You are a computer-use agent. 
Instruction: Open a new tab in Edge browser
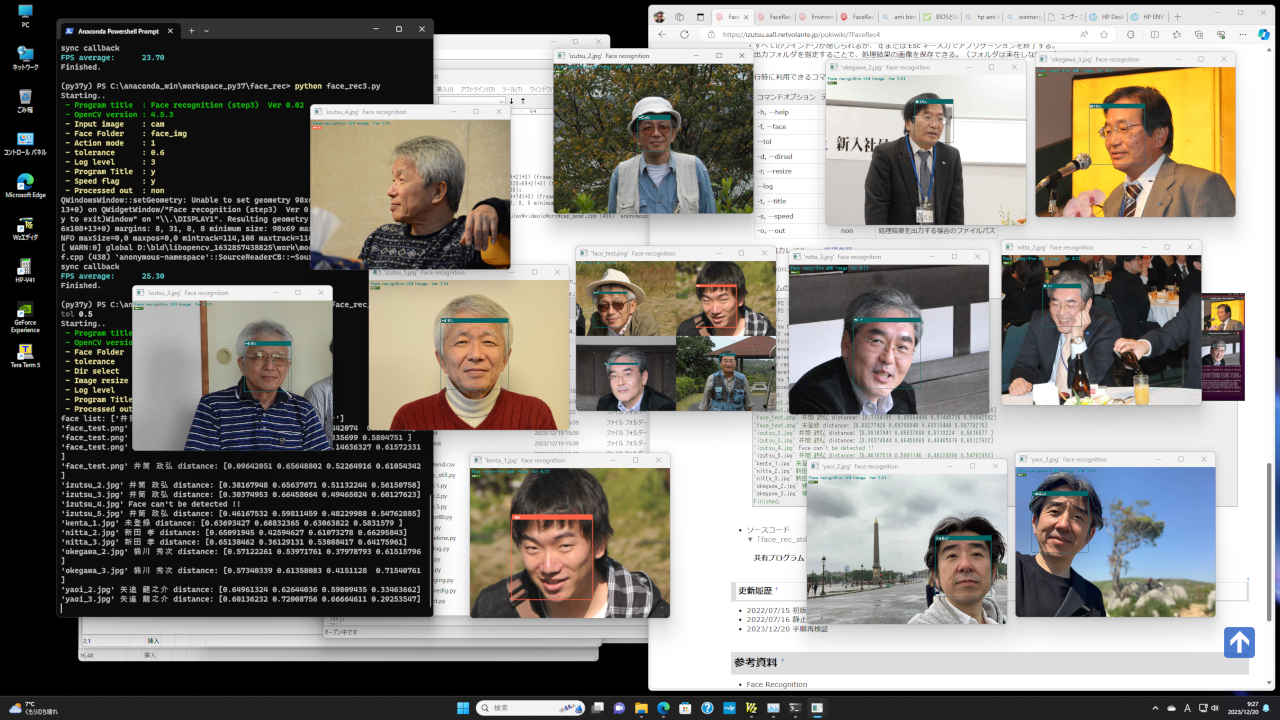(1176, 17)
